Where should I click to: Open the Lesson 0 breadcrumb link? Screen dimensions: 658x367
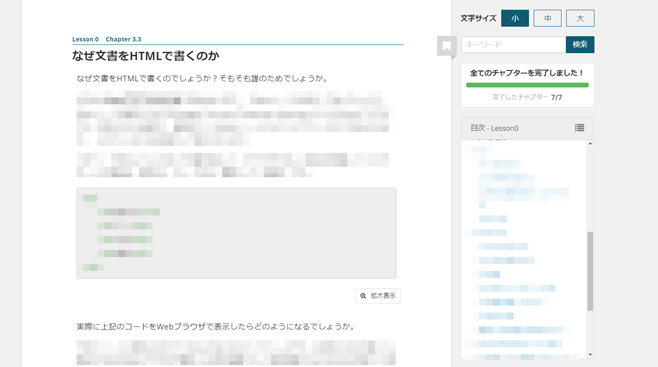85,39
